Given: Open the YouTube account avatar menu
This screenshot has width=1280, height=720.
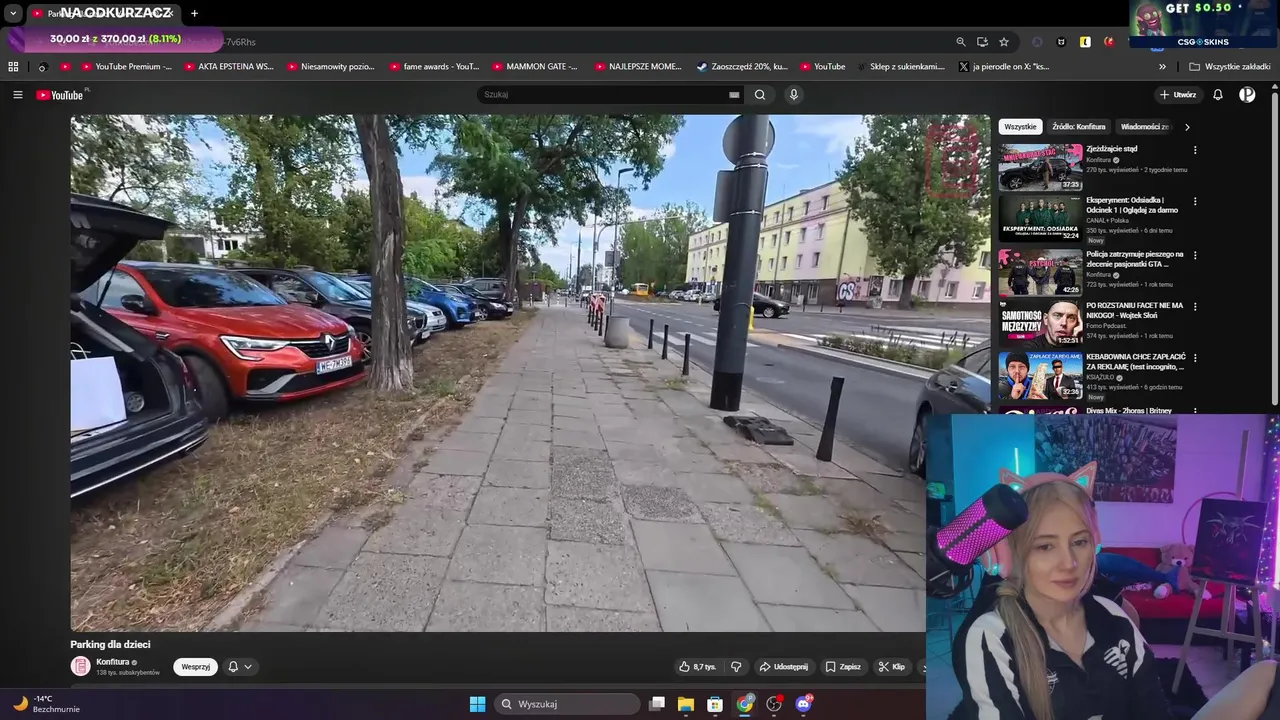Looking at the screenshot, I should [x=1247, y=95].
